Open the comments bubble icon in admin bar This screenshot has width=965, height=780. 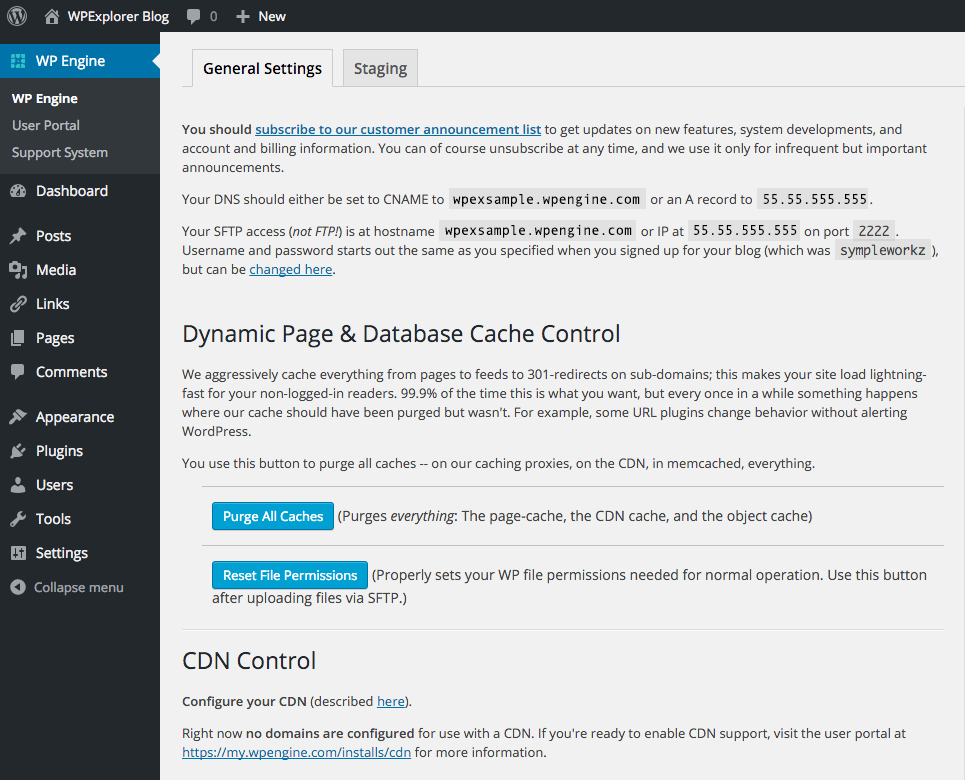193,17
